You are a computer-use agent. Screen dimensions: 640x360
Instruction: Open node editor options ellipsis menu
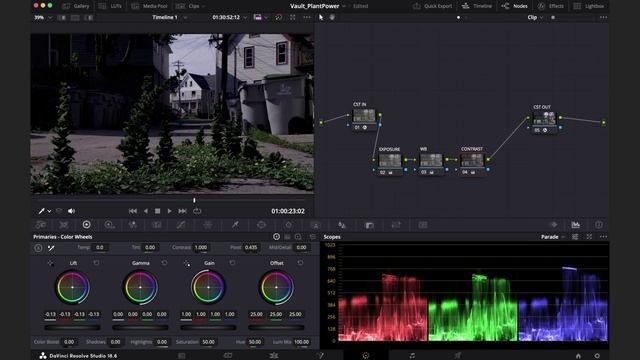click(x=603, y=18)
